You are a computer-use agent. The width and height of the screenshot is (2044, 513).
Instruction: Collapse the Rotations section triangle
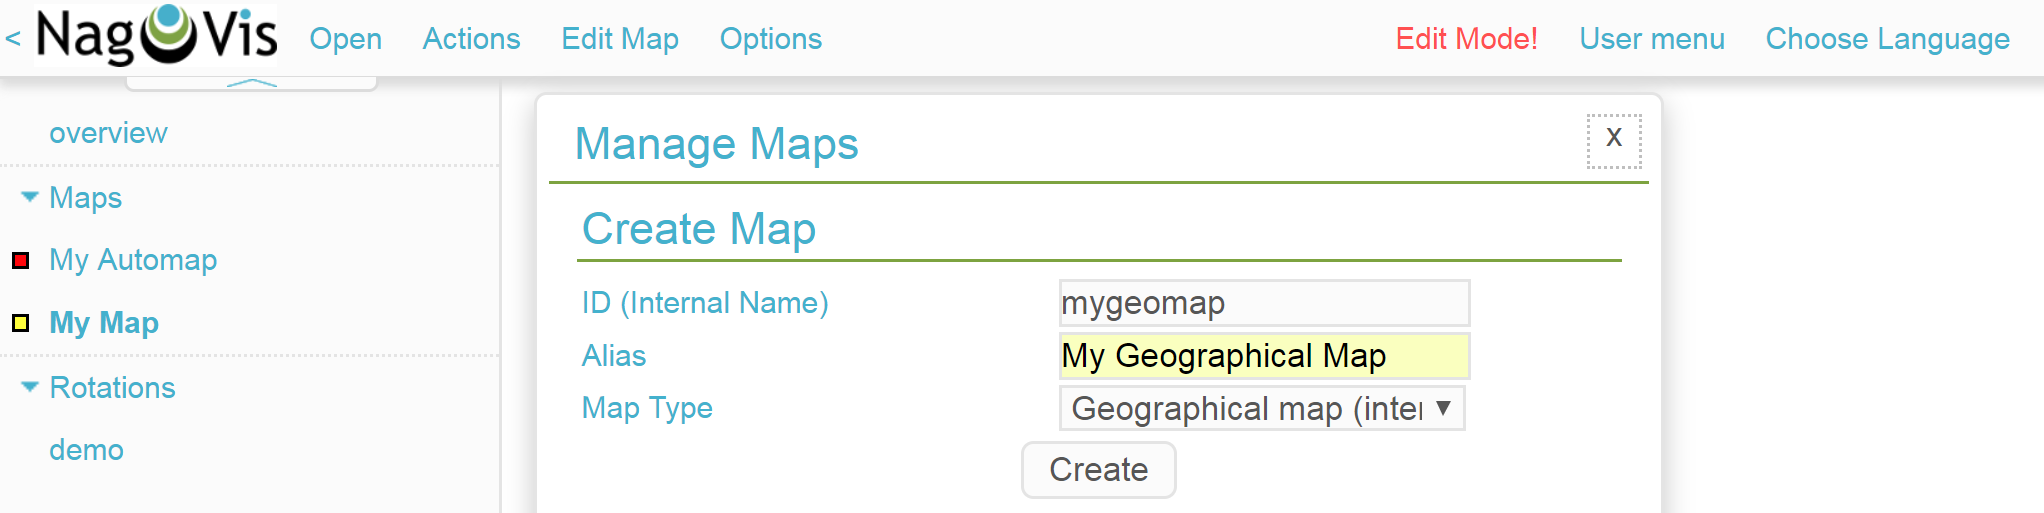30,387
